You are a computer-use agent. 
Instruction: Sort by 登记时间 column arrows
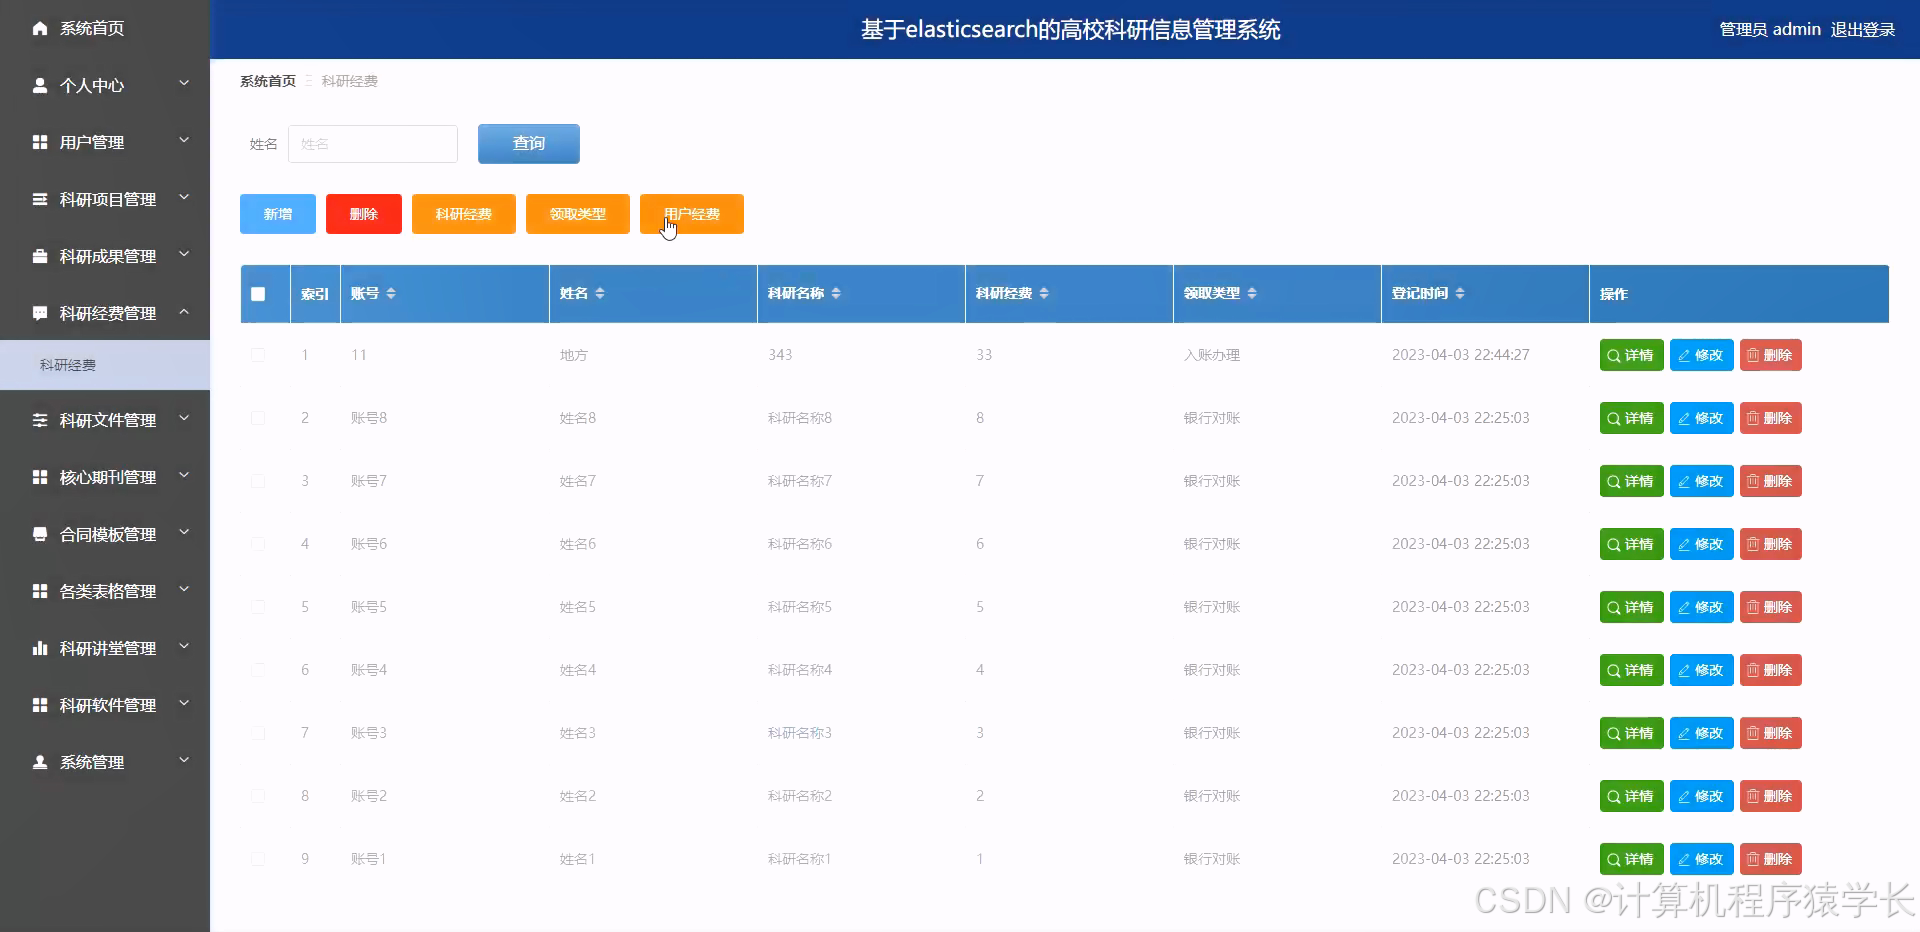pos(1460,293)
